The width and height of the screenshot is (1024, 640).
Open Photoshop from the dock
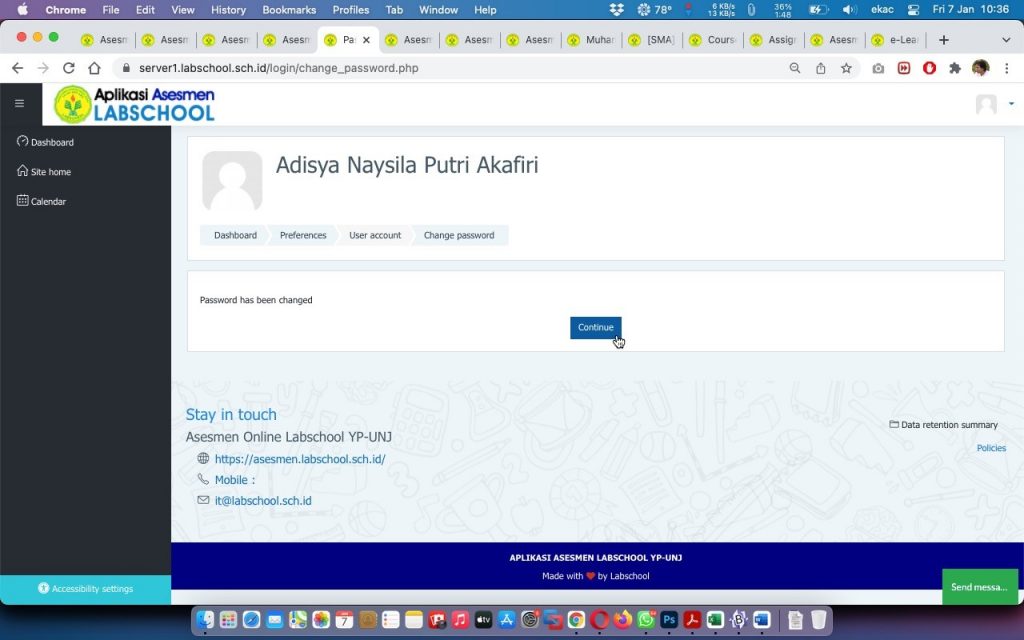669,619
